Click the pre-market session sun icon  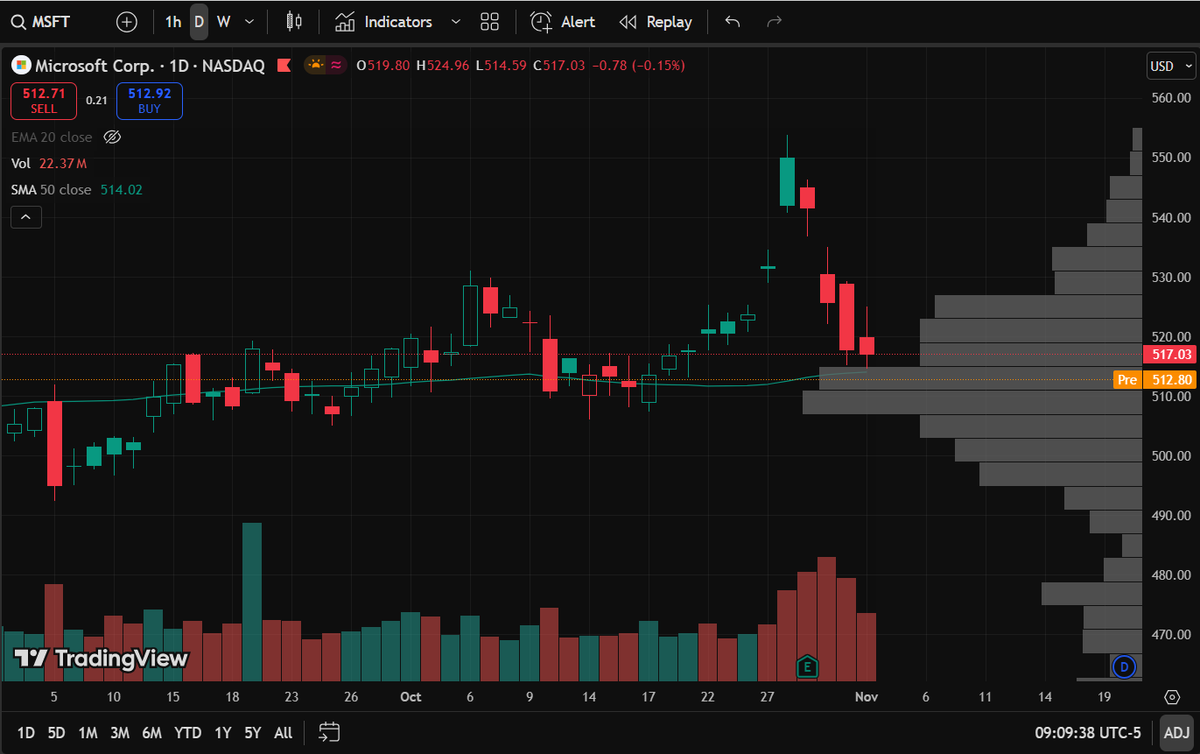click(x=316, y=65)
